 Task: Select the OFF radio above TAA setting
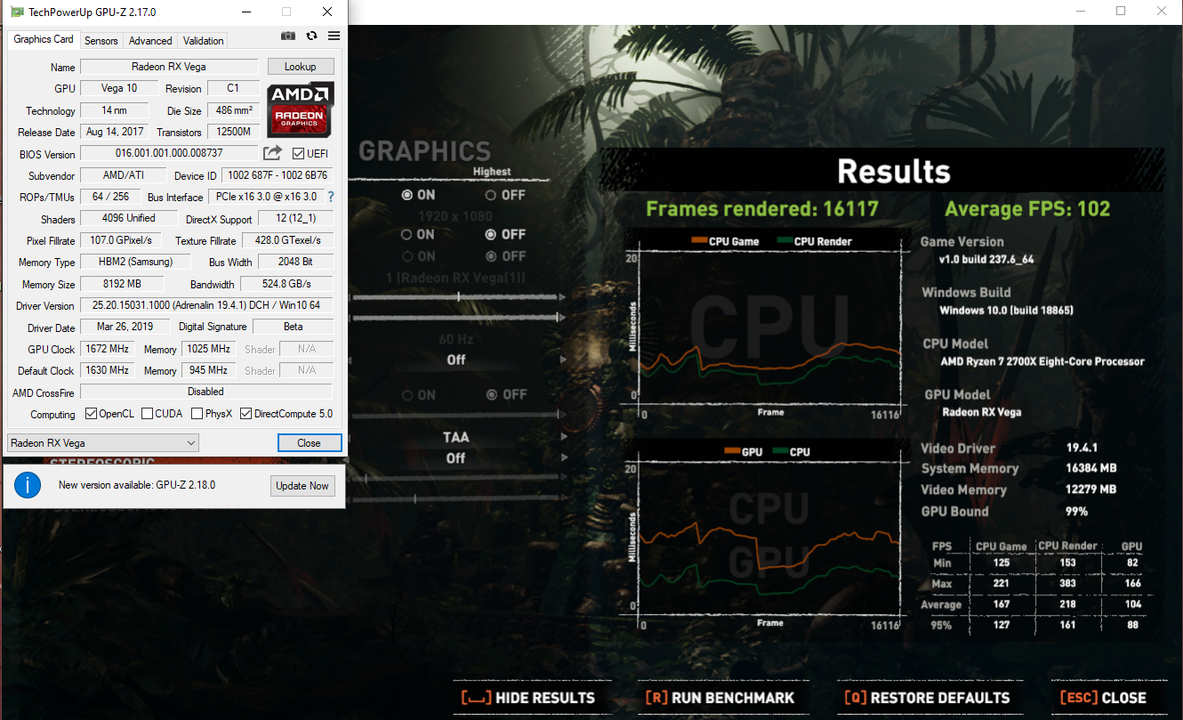pos(492,395)
